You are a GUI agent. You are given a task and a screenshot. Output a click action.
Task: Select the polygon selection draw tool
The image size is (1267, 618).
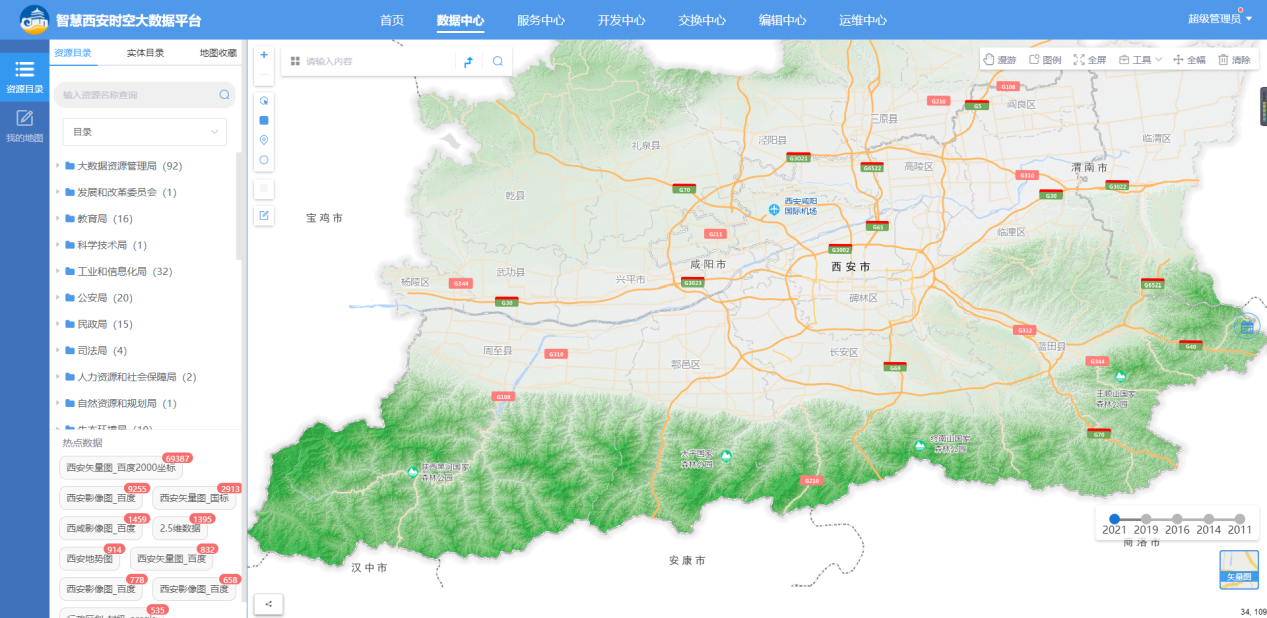(264, 101)
